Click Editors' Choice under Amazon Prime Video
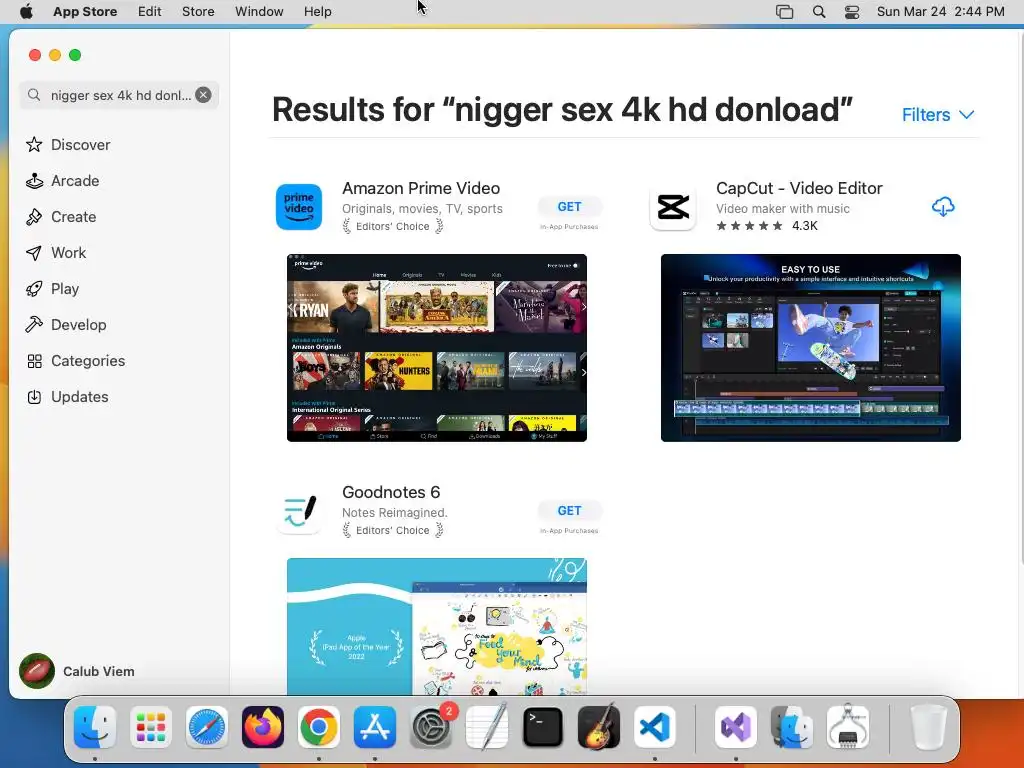 tap(392, 226)
